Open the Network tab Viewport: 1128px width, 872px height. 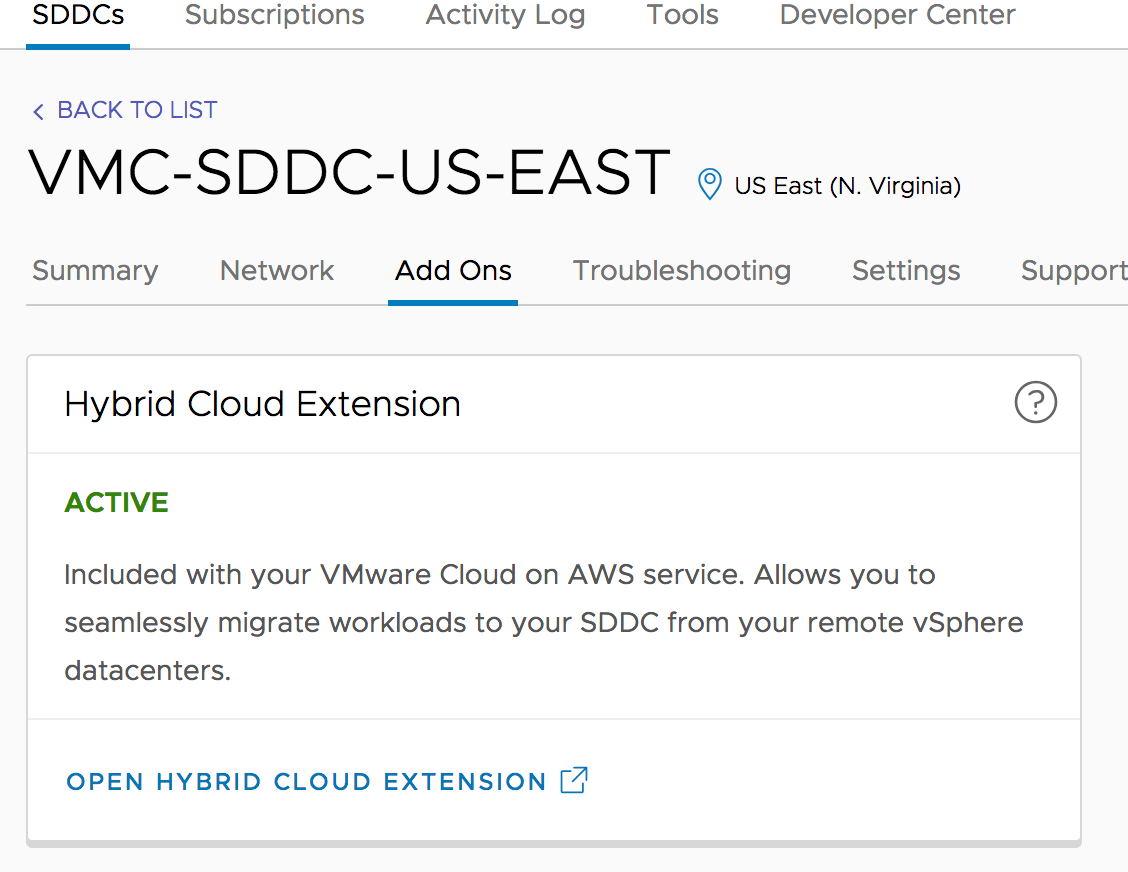pos(276,270)
